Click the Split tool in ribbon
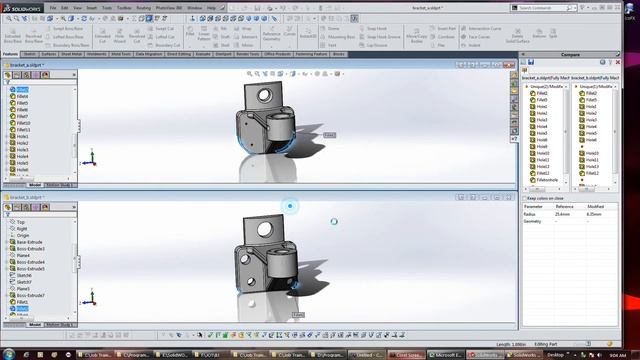The width and height of the screenshot is (640, 360). 553,33
